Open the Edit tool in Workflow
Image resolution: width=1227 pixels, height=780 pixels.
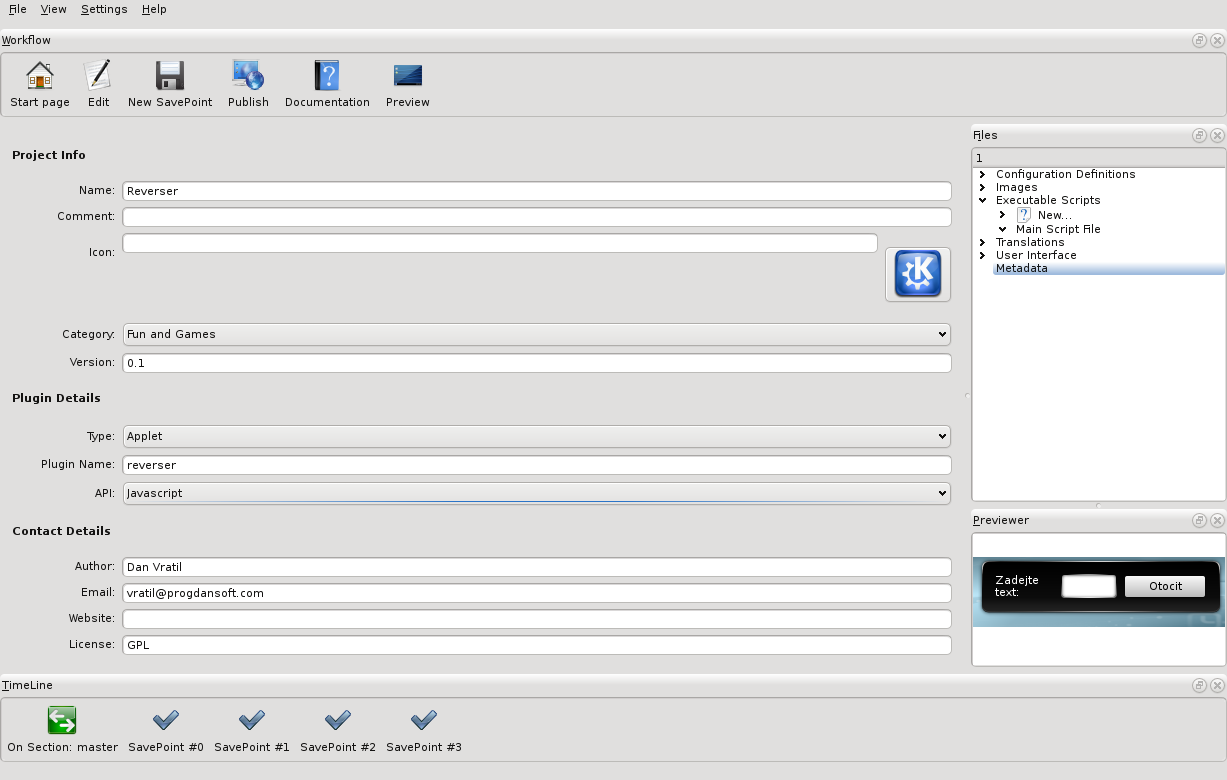click(98, 77)
